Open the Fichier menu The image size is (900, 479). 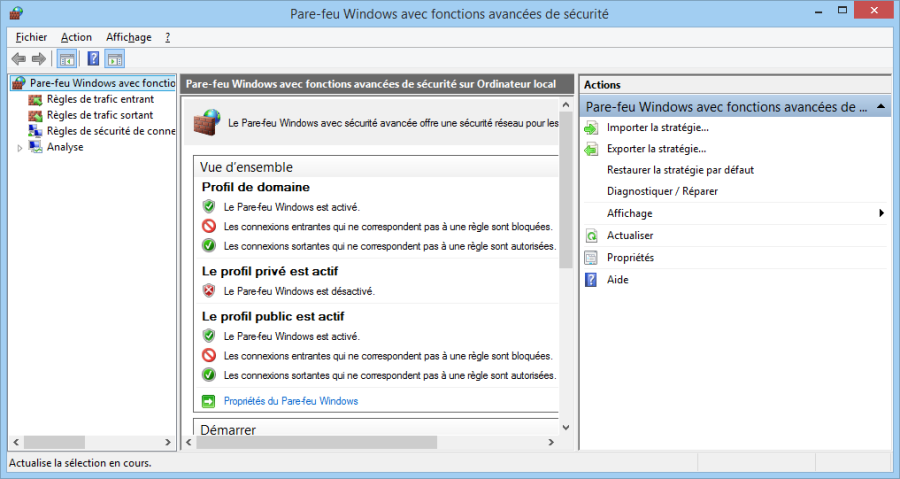click(31, 37)
